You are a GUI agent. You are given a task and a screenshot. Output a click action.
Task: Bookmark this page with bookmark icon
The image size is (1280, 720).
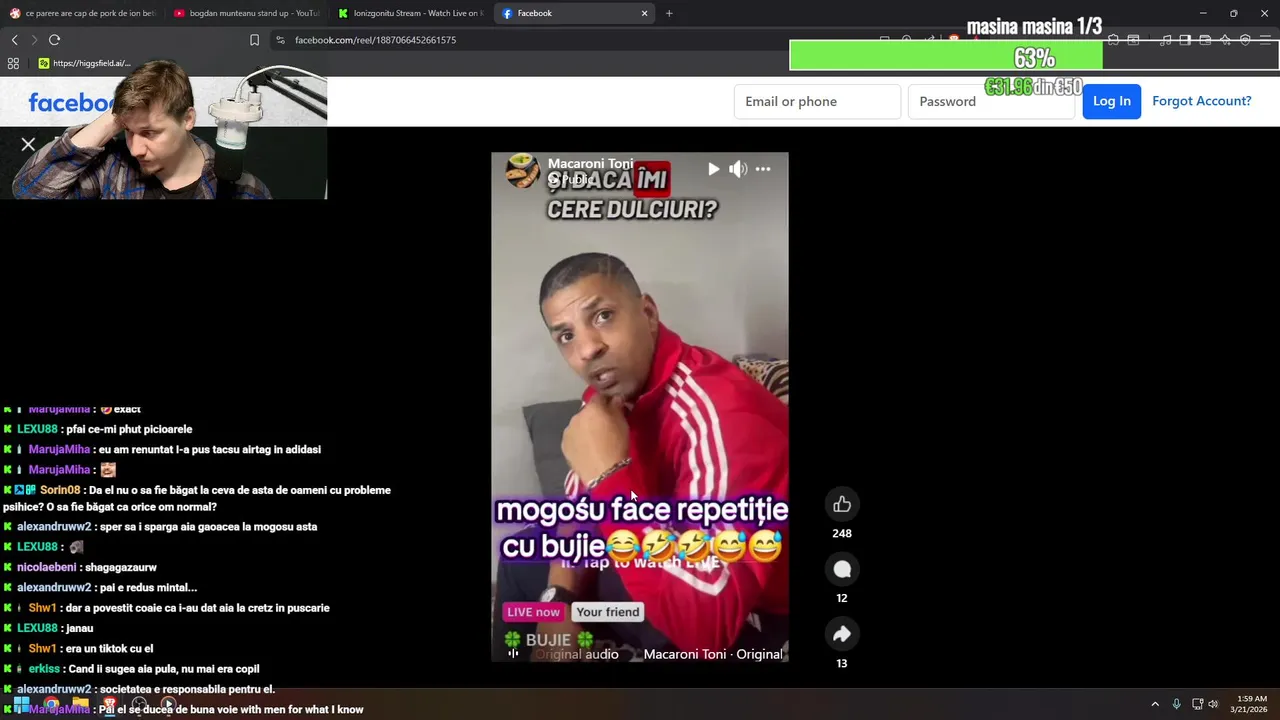coord(254,40)
